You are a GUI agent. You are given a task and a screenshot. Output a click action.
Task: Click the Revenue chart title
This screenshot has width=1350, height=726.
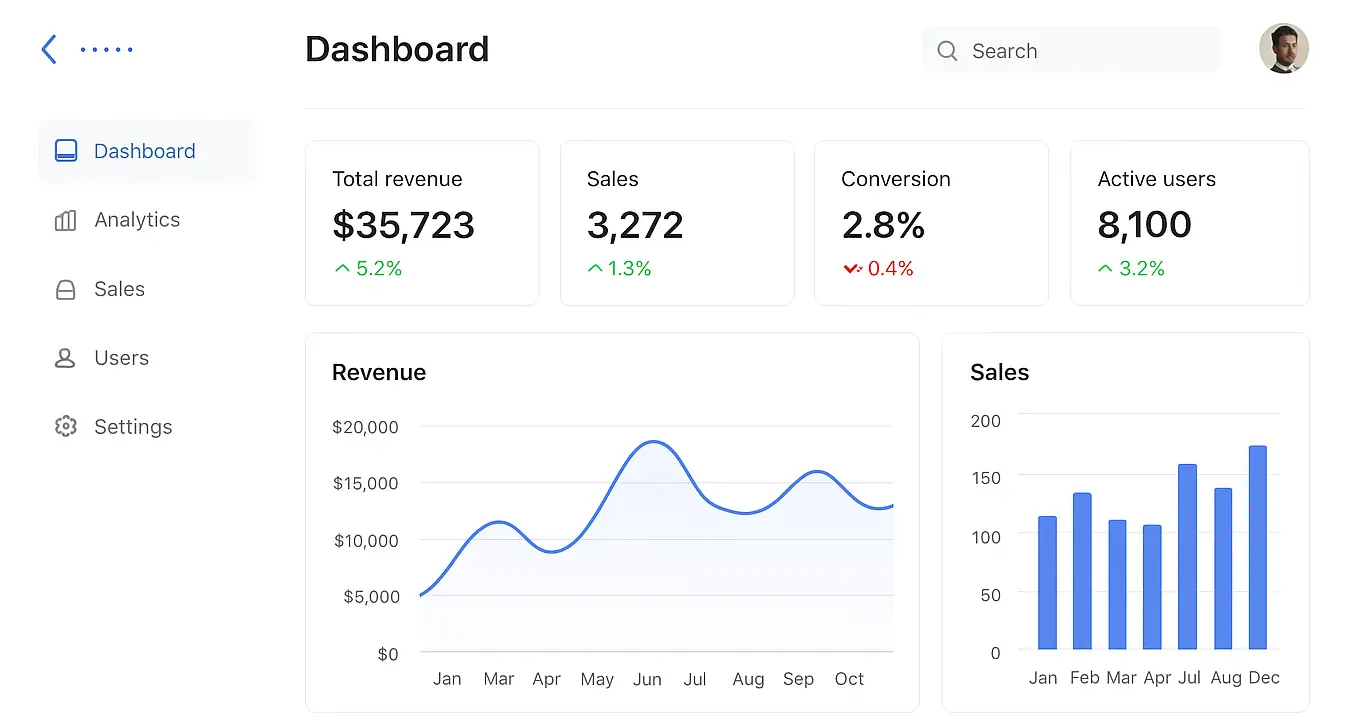point(379,372)
